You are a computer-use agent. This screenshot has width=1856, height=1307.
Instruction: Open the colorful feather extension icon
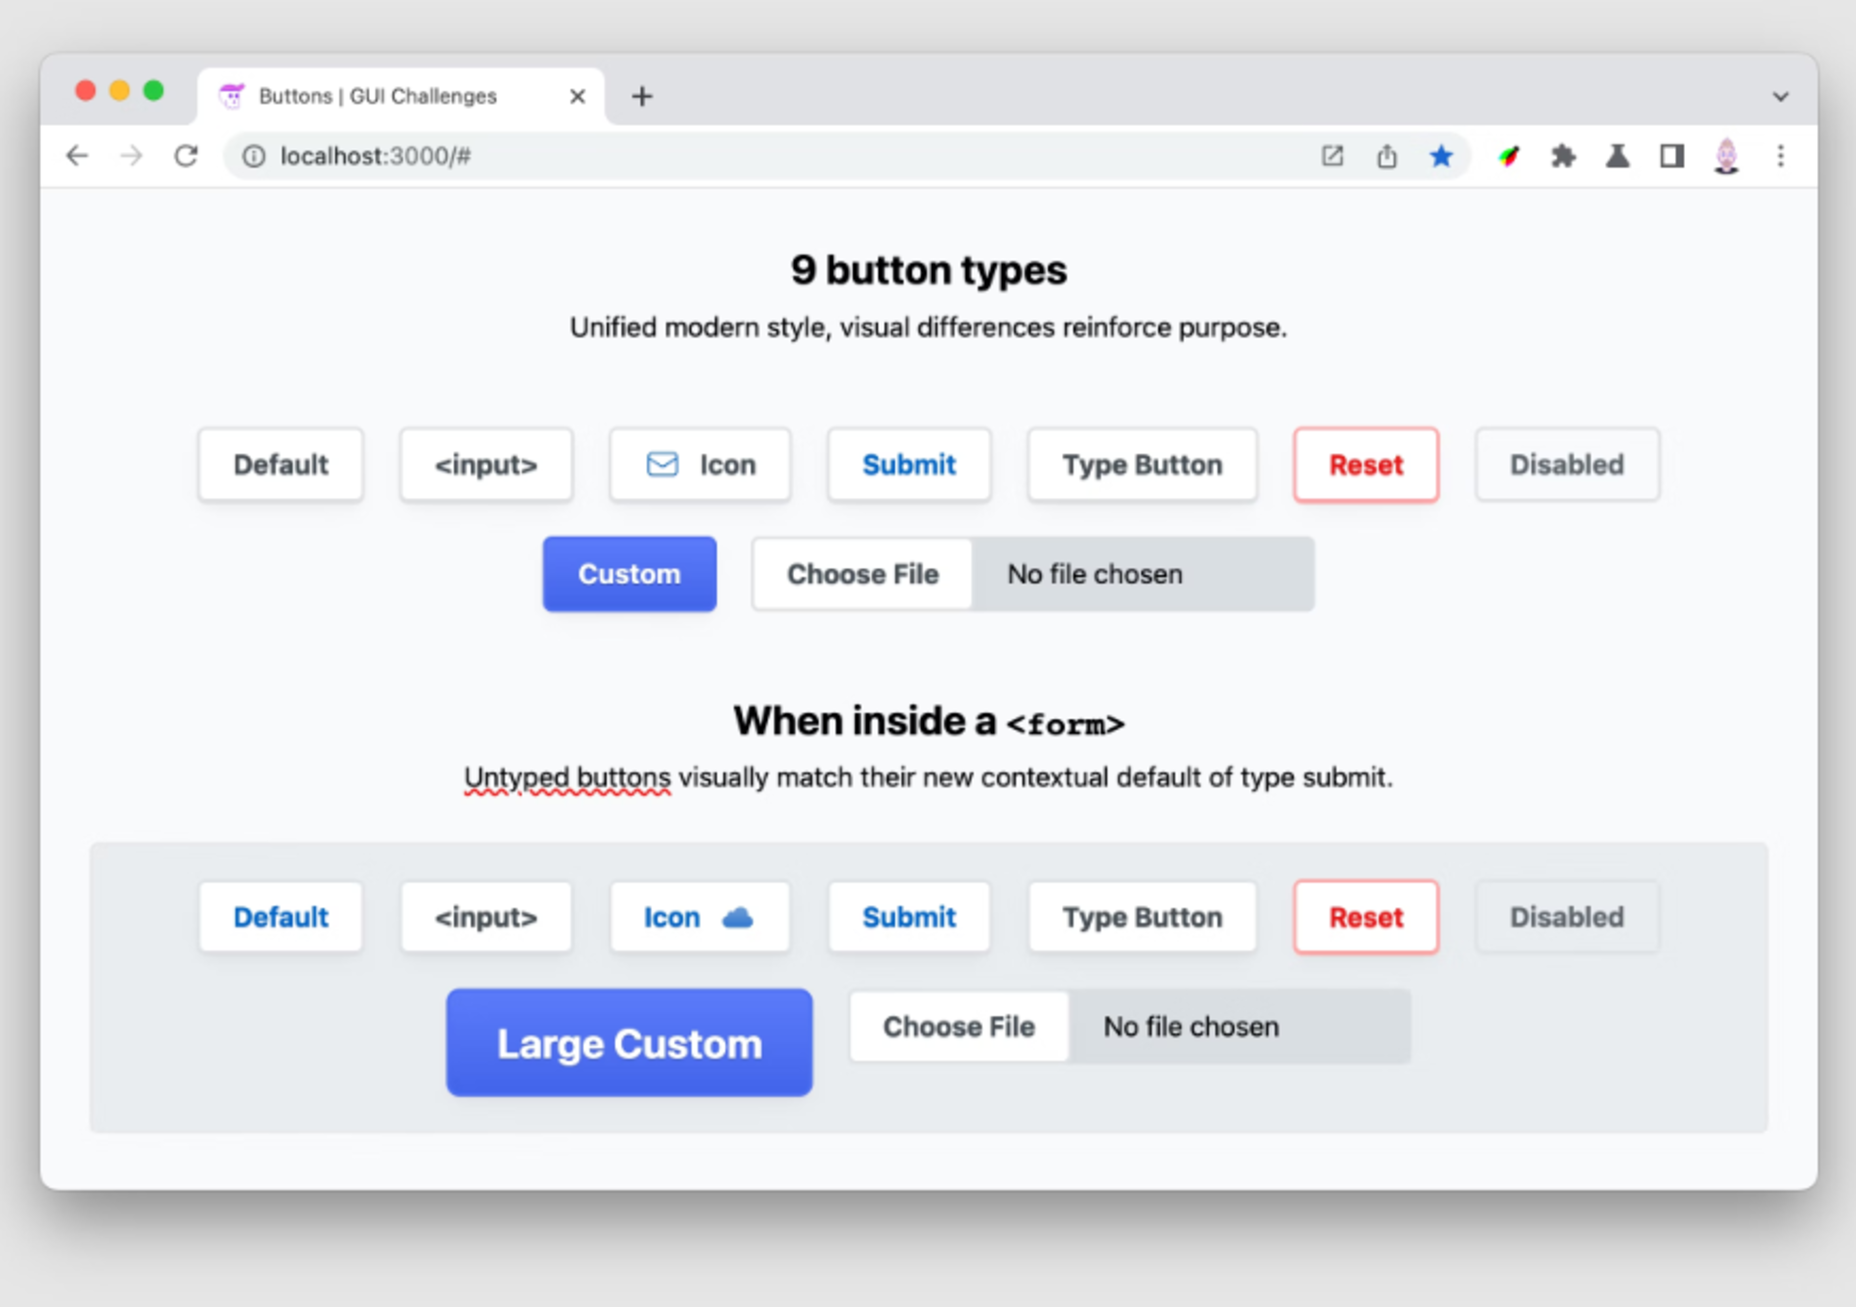1509,156
